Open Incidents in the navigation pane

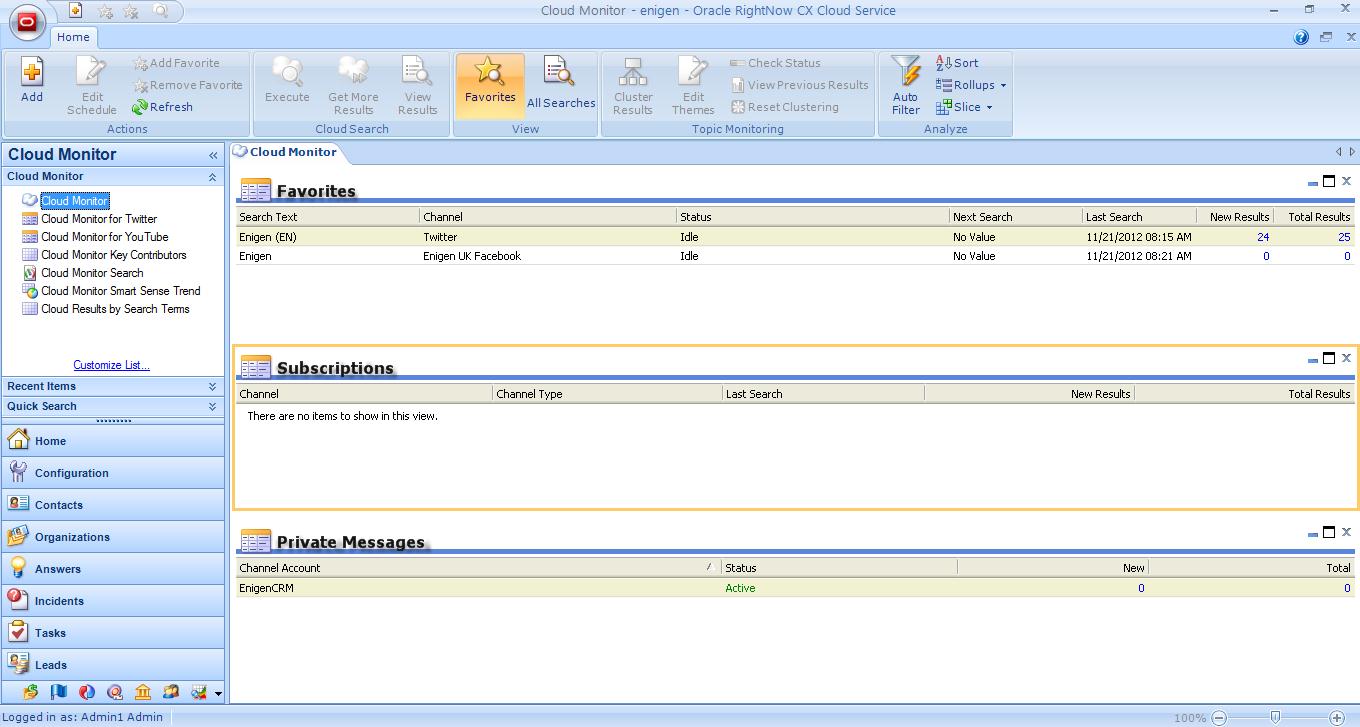pyautogui.click(x=59, y=601)
